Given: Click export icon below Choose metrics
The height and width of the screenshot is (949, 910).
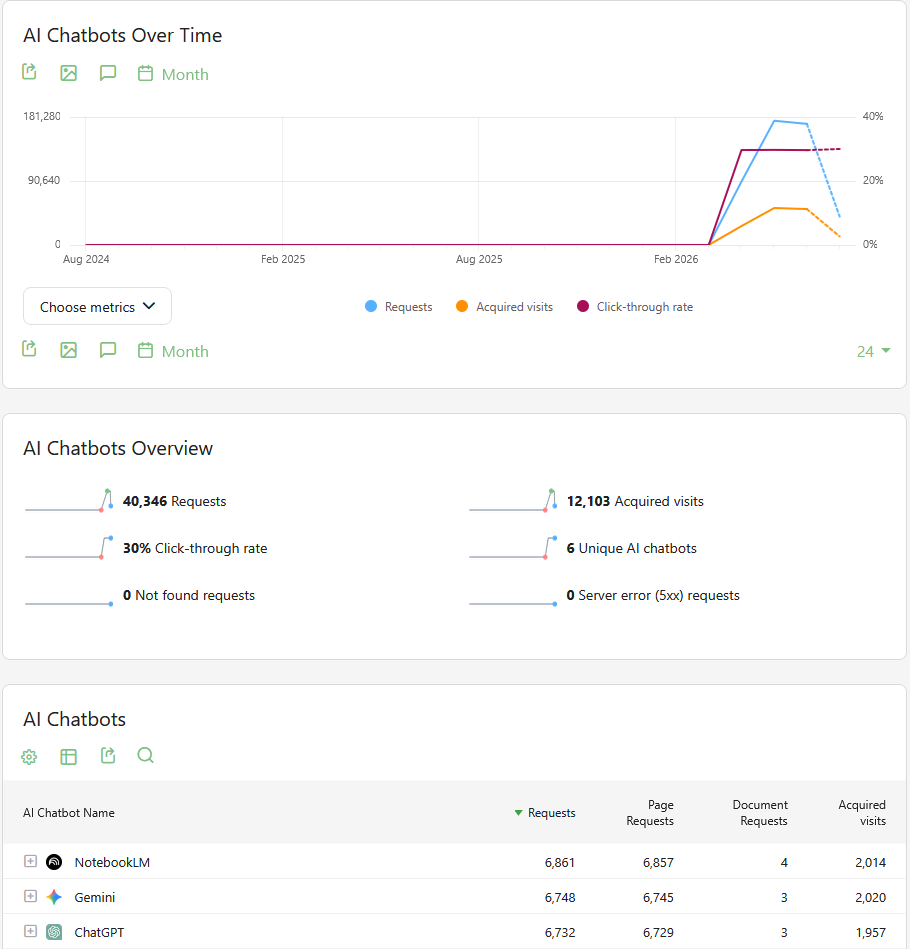Looking at the screenshot, I should [x=29, y=349].
